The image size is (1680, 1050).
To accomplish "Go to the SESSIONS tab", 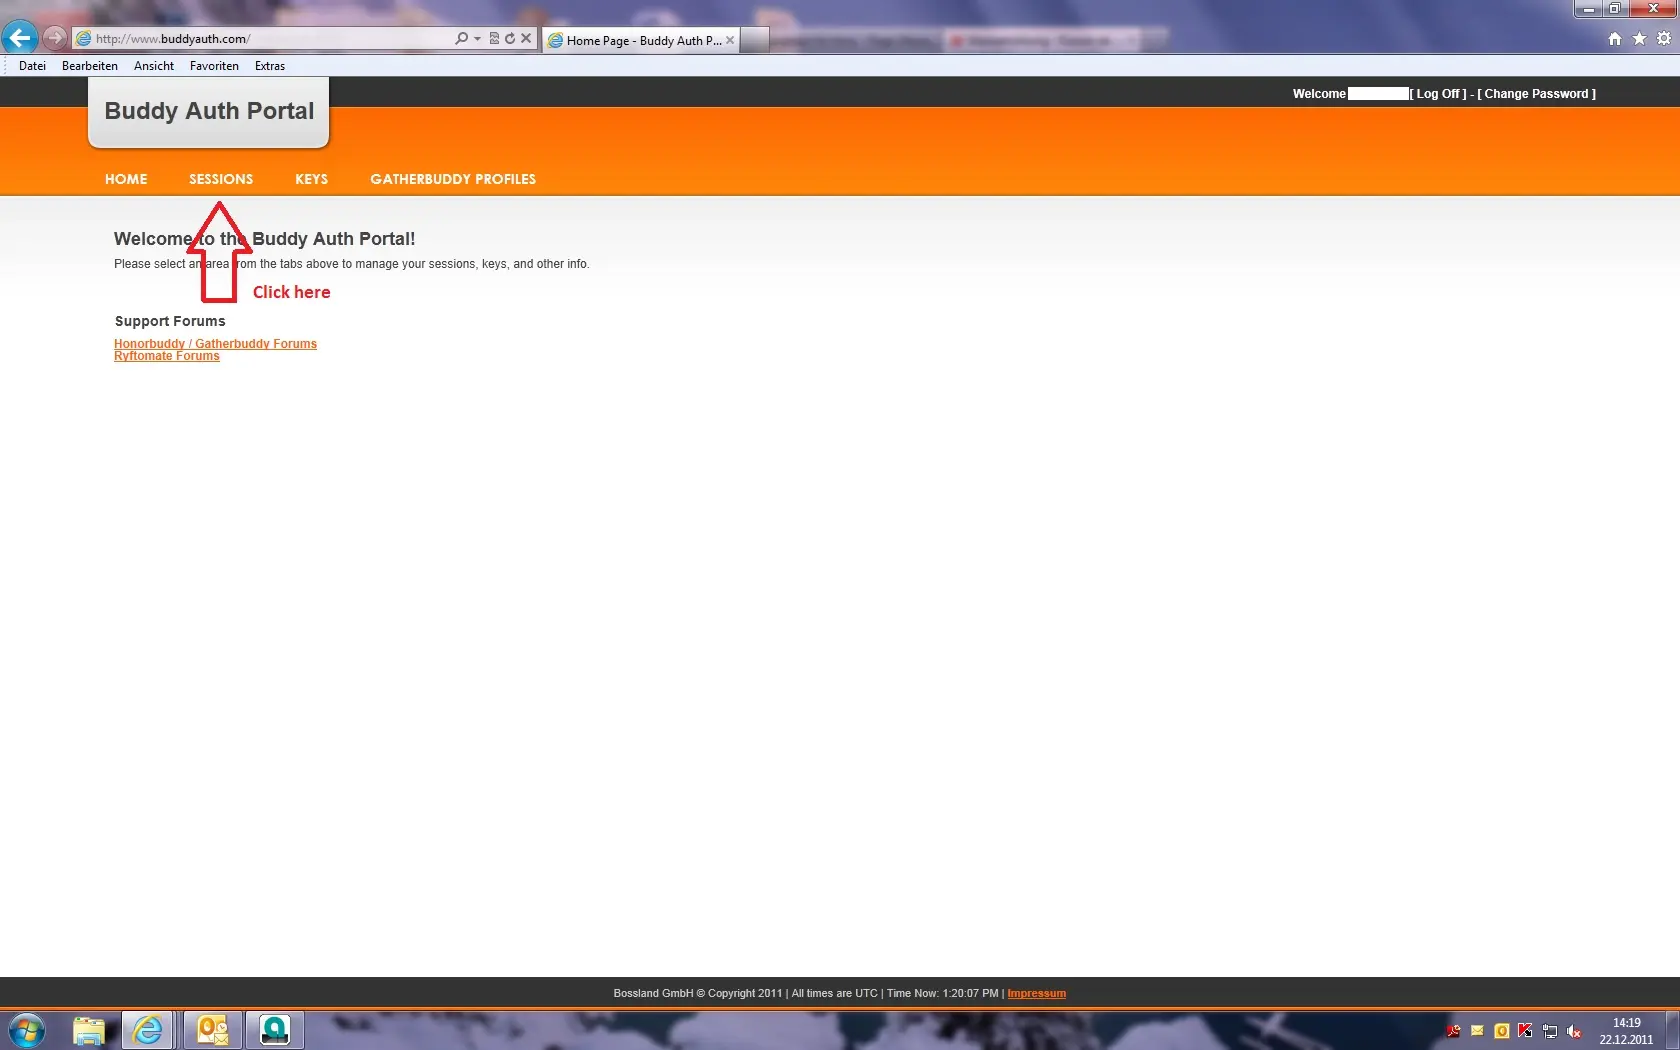I will pos(221,179).
